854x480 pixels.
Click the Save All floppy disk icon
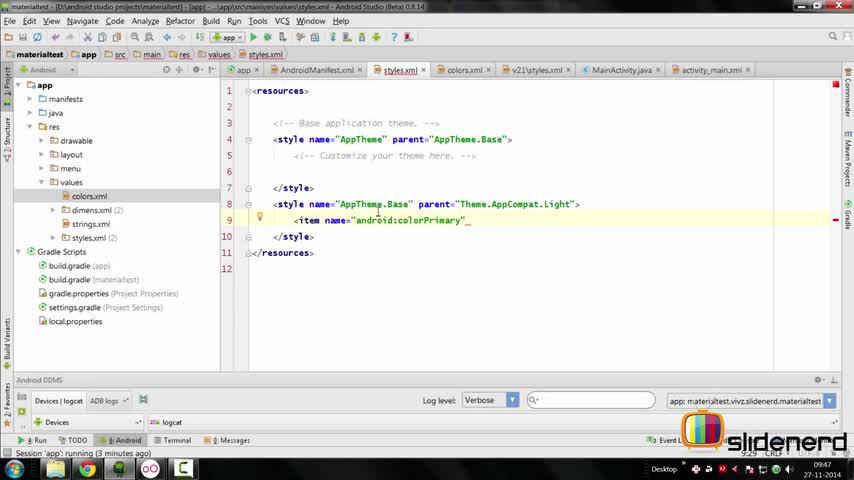click(22, 37)
